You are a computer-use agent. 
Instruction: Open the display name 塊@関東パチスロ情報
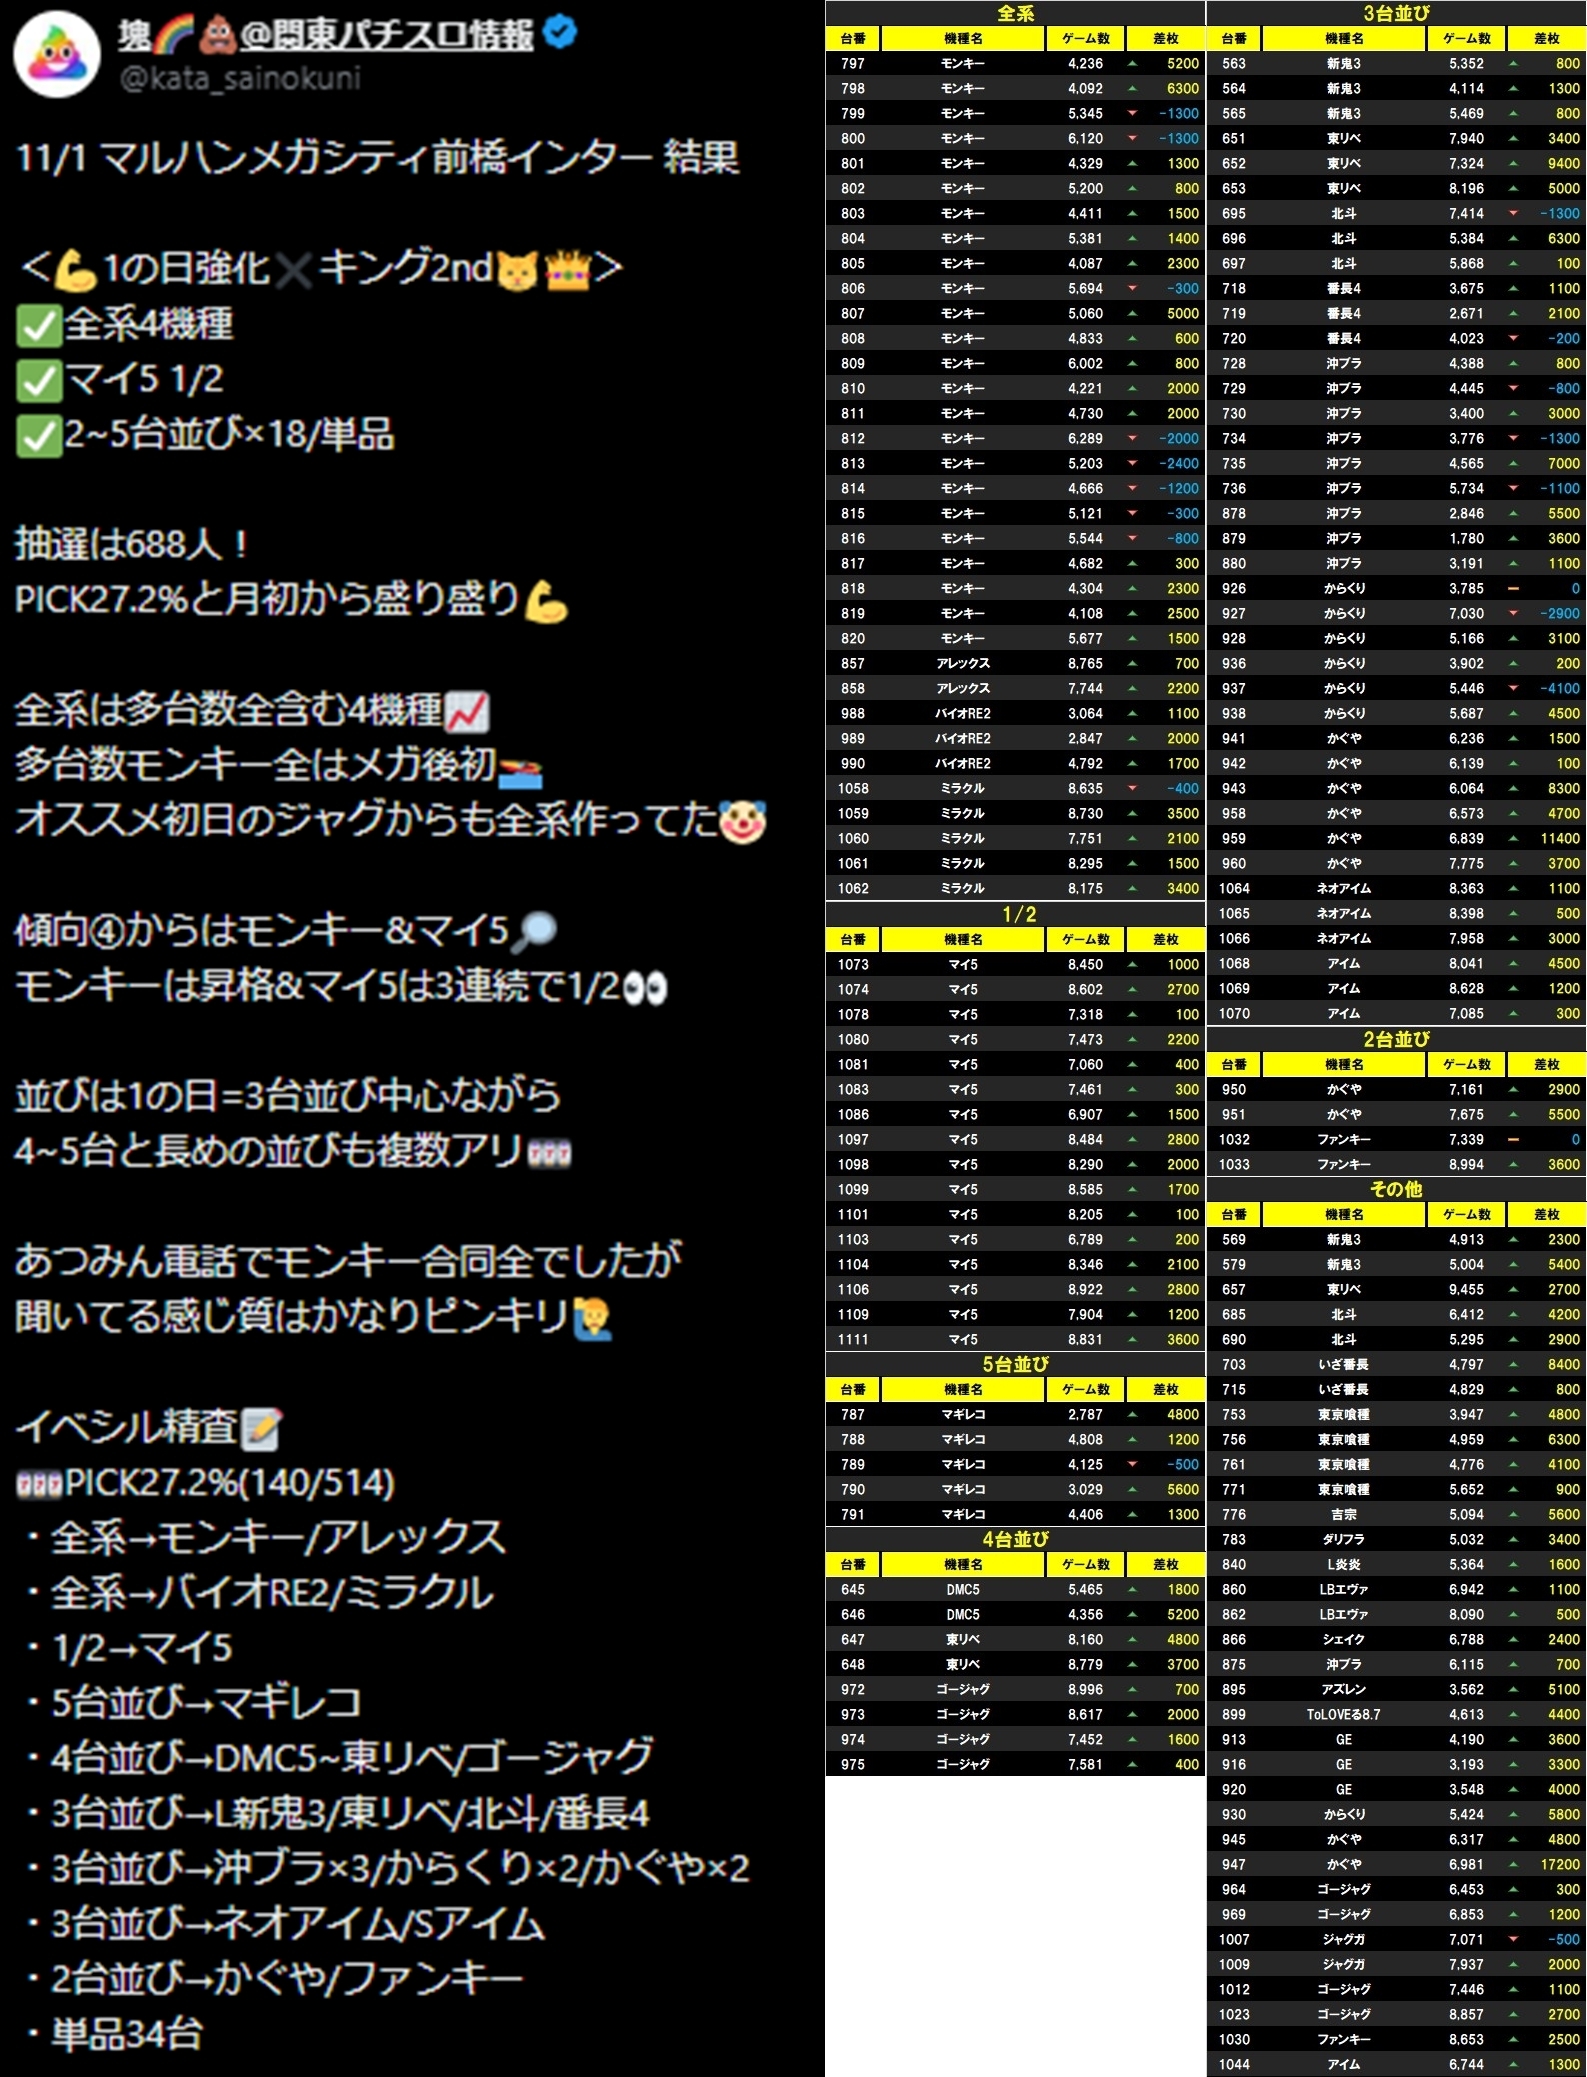click(325, 34)
